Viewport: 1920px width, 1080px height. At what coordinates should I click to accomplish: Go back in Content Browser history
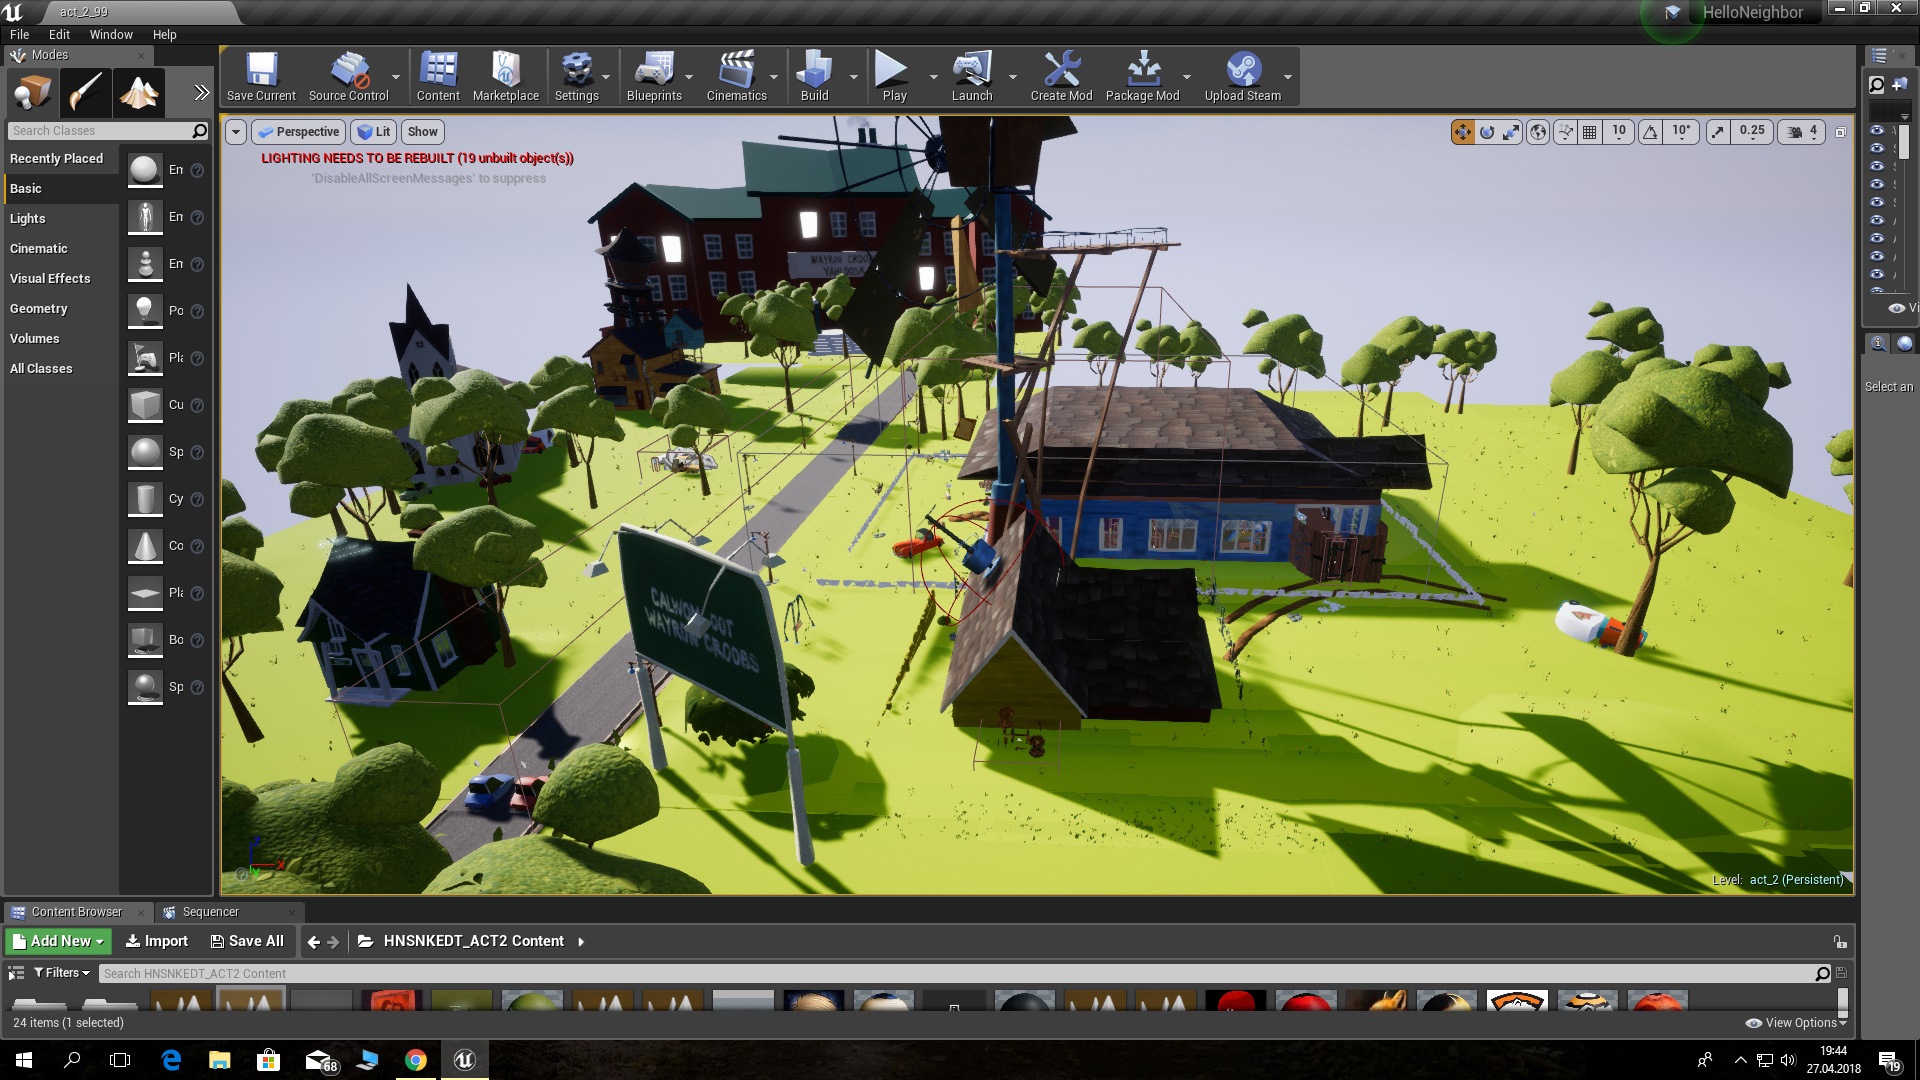pyautogui.click(x=314, y=941)
